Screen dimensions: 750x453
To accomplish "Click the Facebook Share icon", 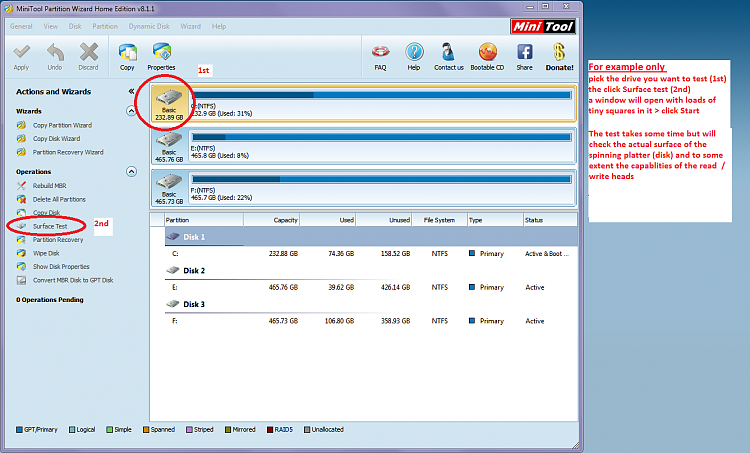I will tap(525, 52).
